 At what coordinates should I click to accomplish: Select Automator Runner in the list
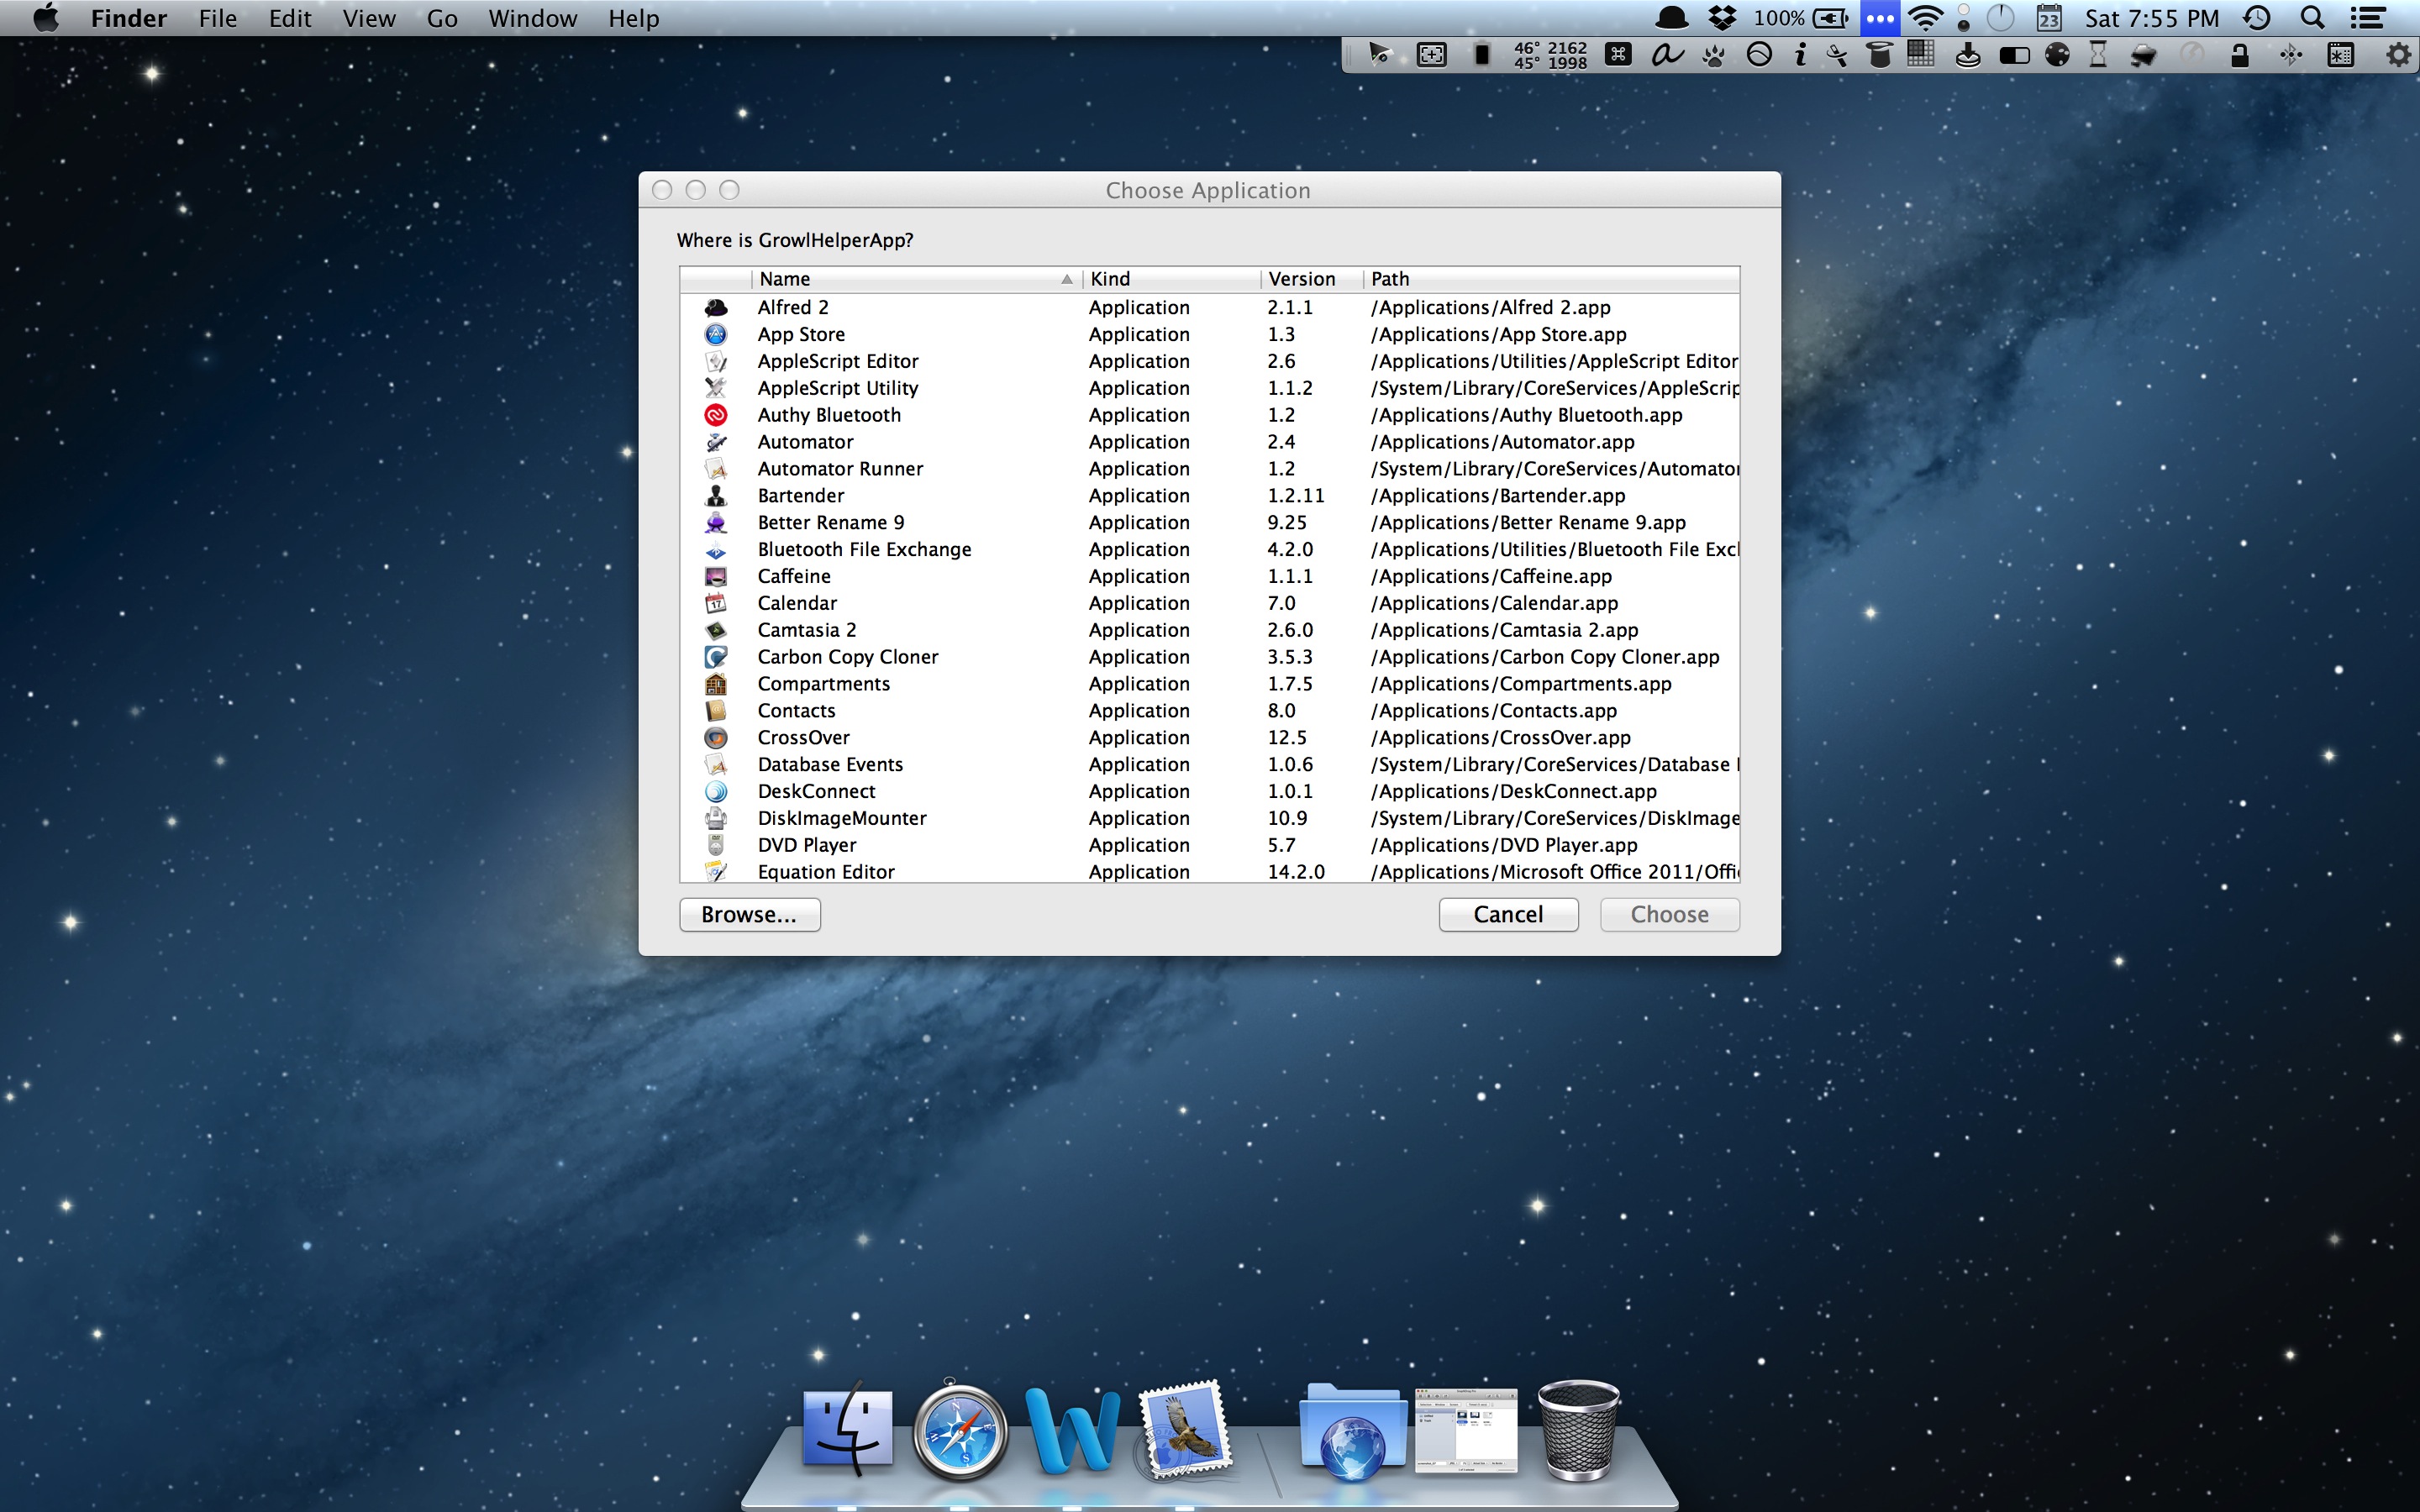1210,469
